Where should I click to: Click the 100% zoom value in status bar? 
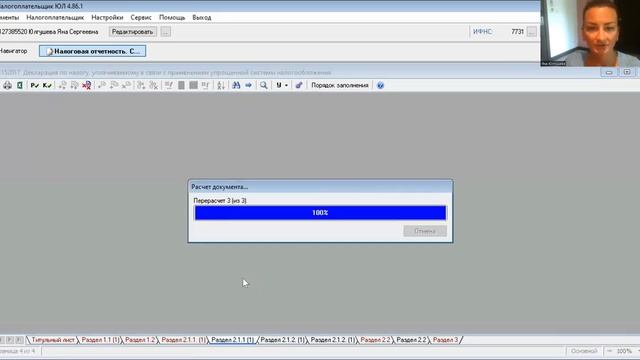point(624,351)
